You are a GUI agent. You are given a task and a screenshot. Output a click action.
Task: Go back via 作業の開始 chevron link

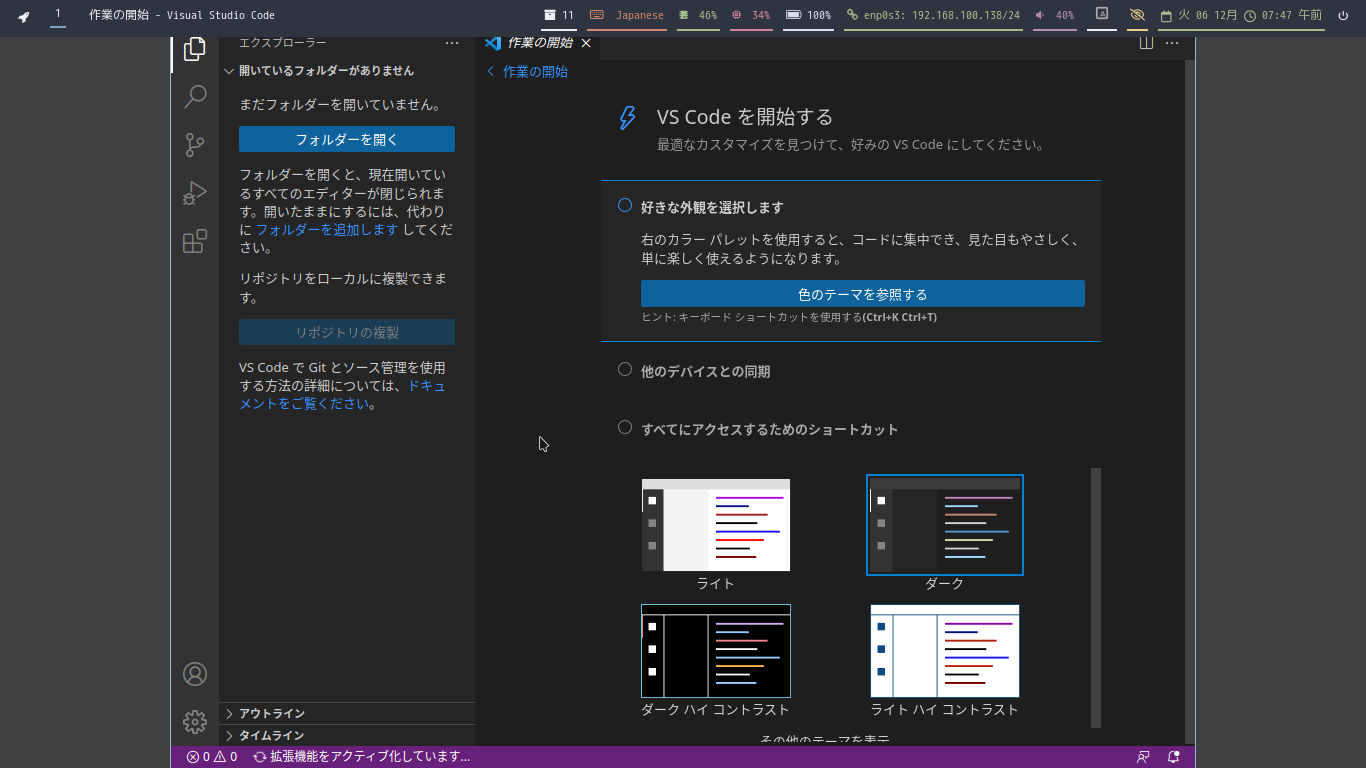[527, 71]
